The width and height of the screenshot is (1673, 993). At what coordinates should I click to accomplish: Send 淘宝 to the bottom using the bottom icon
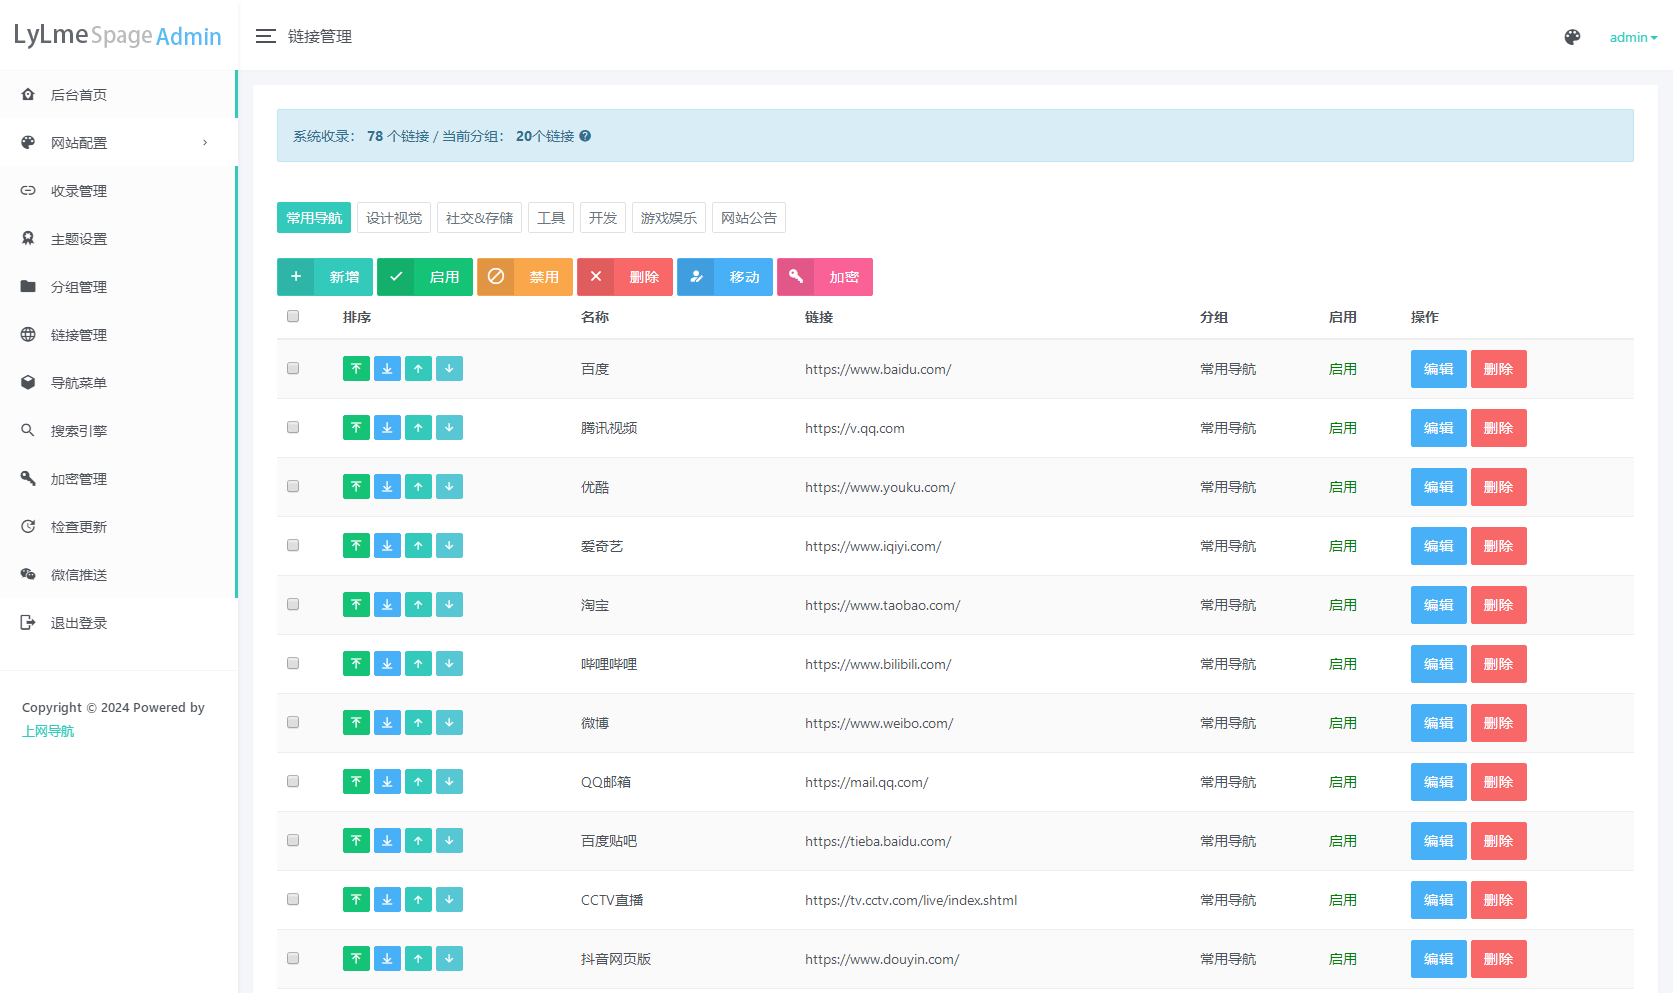tap(387, 604)
